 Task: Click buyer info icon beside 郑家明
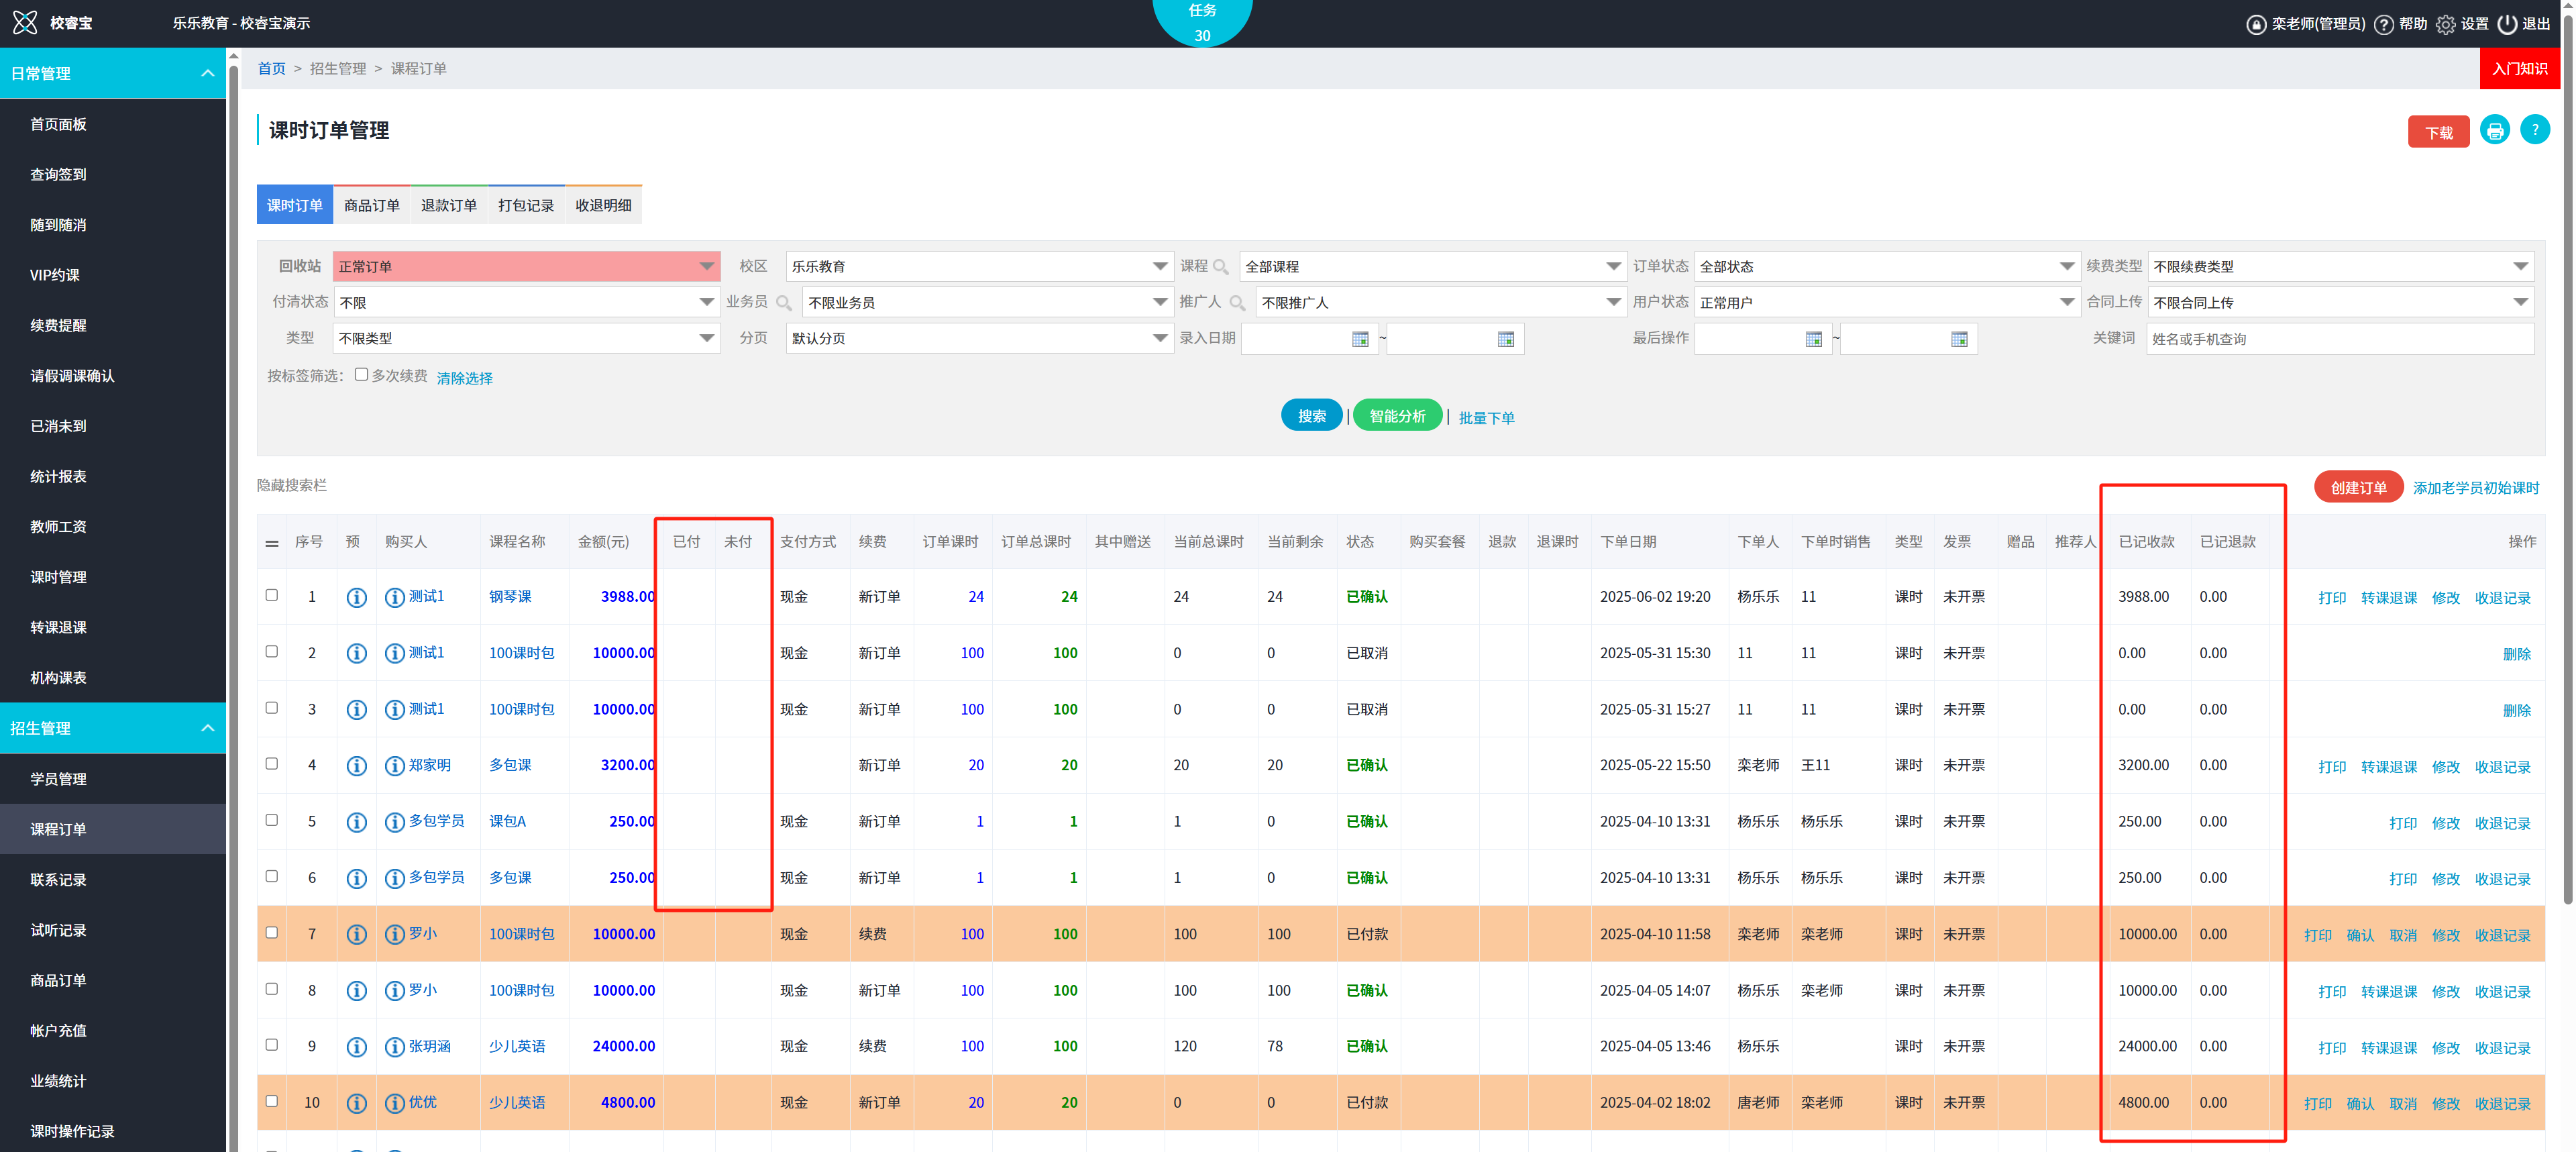pyautogui.click(x=394, y=766)
